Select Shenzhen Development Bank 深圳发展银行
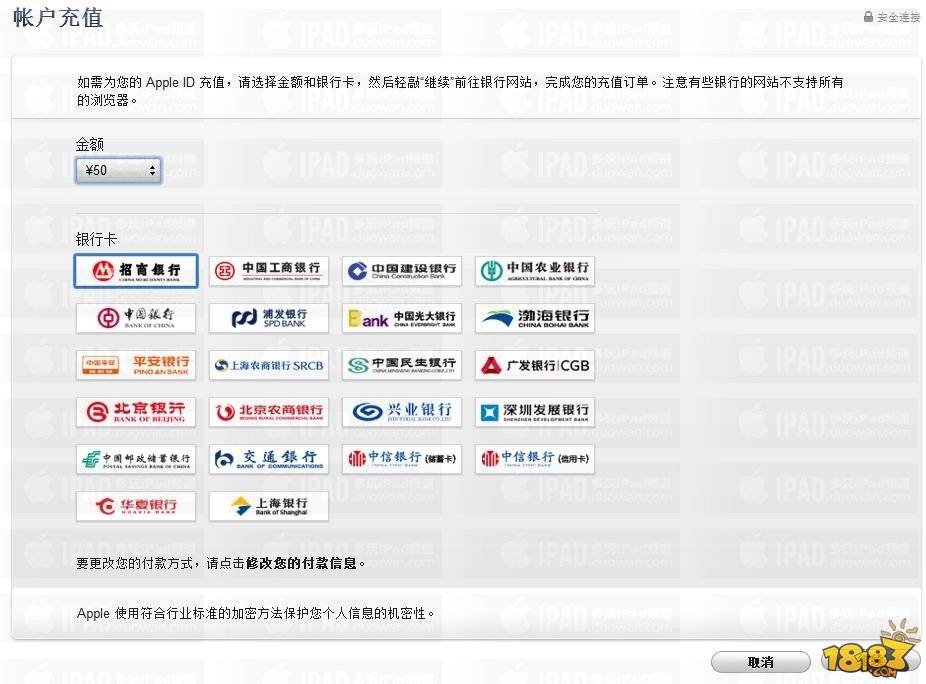 [534, 412]
